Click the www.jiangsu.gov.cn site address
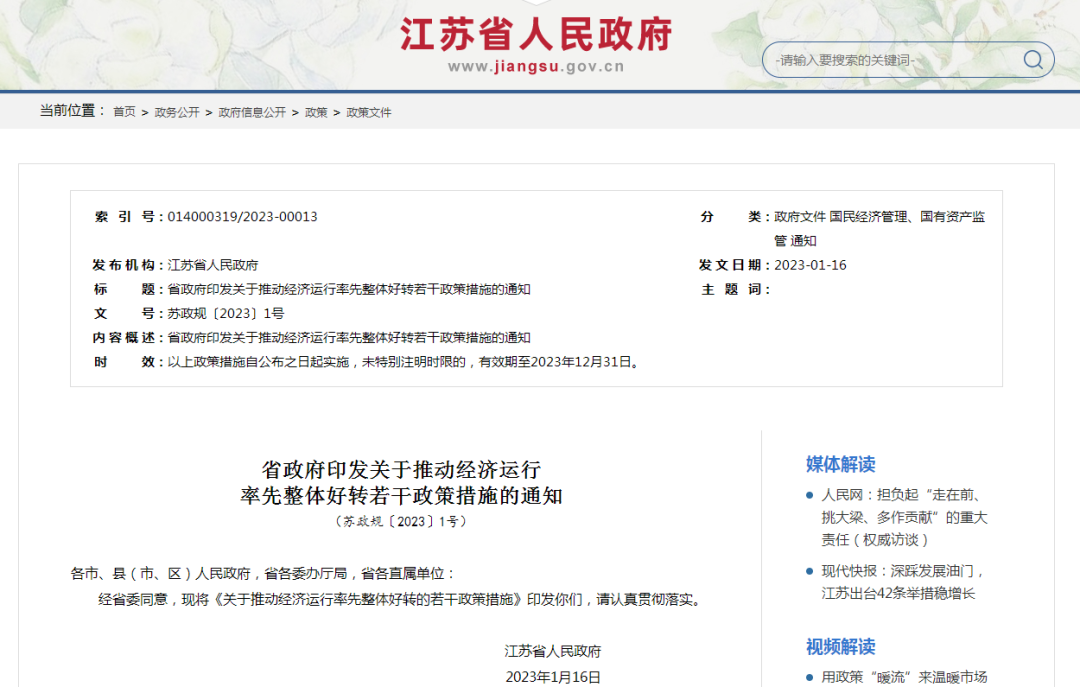 tap(536, 67)
